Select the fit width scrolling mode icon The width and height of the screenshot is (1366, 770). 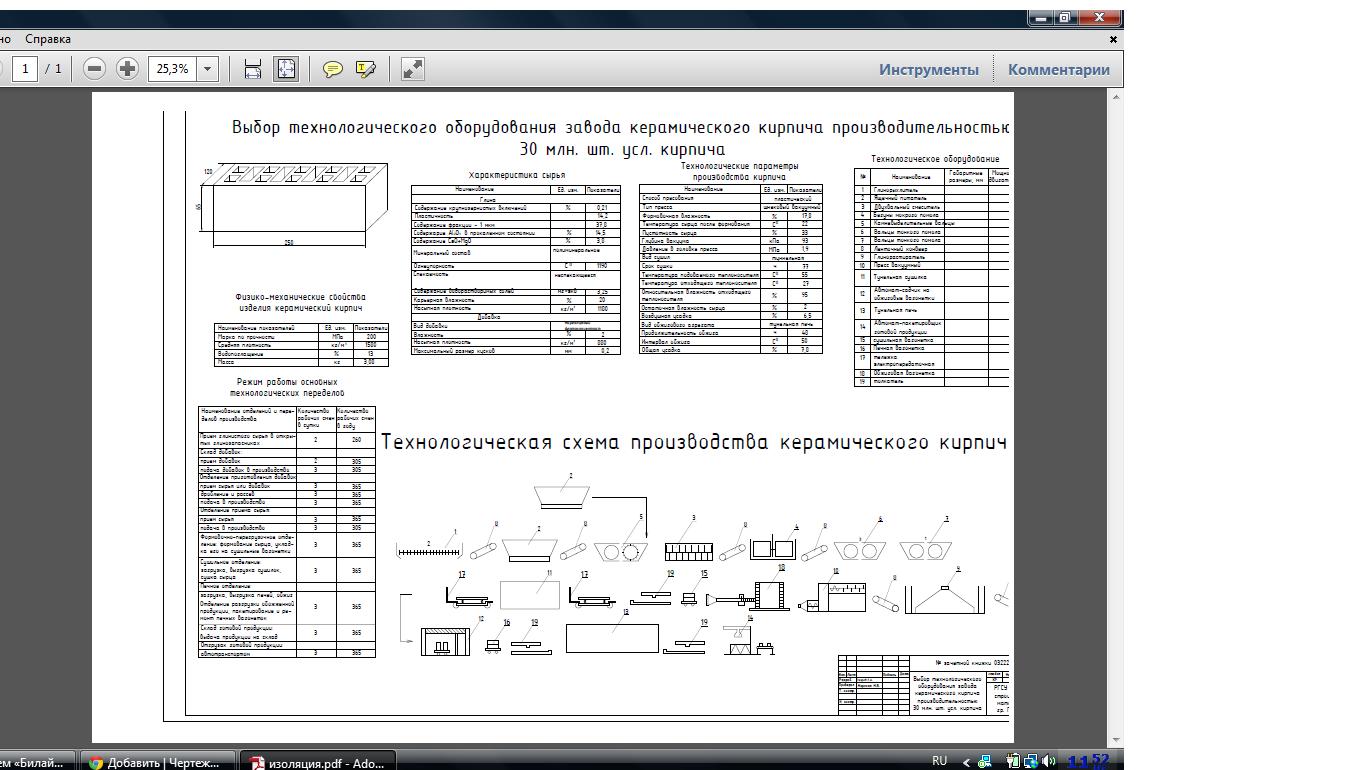point(253,68)
